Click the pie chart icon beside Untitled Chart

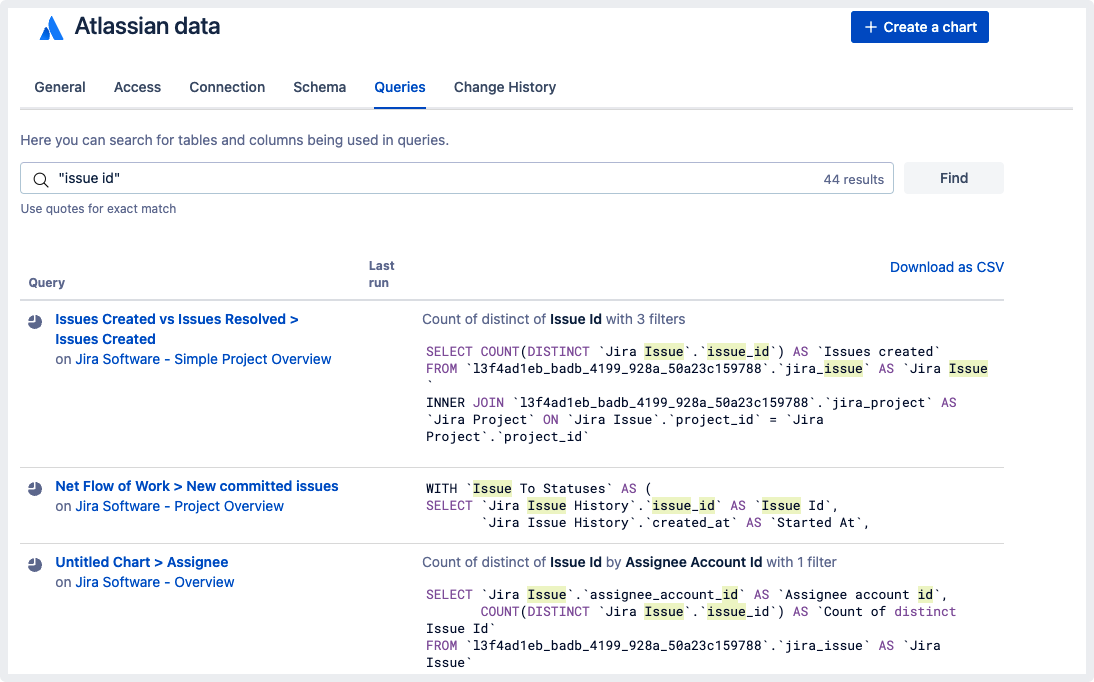click(35, 564)
